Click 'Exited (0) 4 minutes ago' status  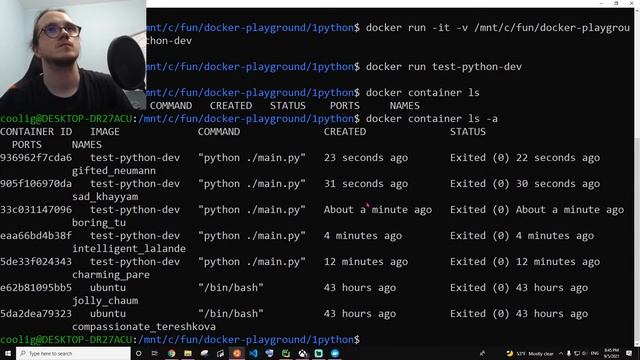click(522, 236)
